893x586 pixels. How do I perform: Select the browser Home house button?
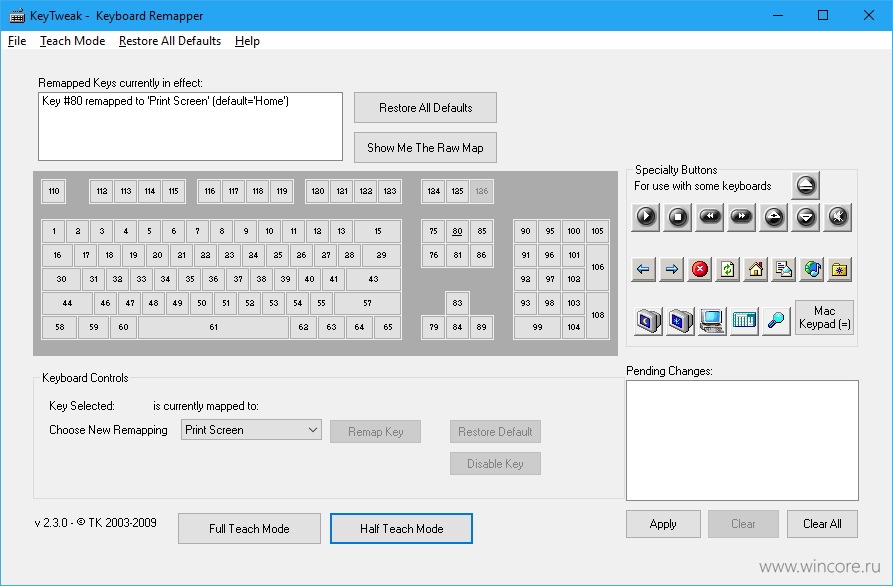756,269
